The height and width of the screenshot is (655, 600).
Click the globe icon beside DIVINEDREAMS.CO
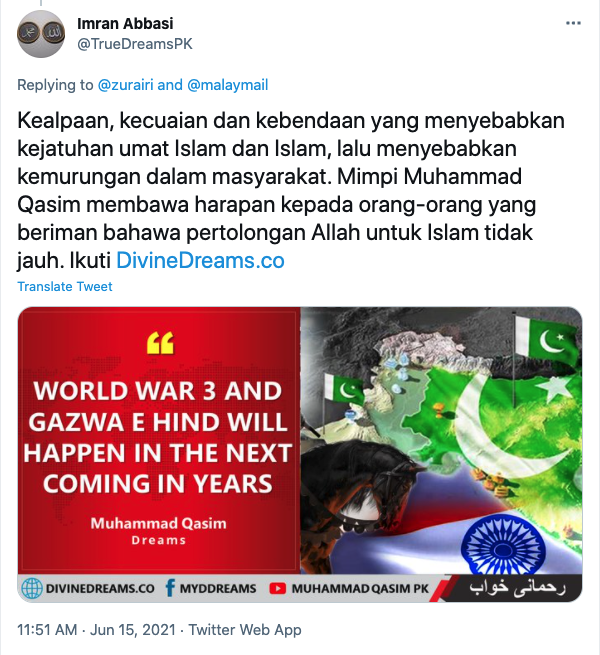click(32, 589)
